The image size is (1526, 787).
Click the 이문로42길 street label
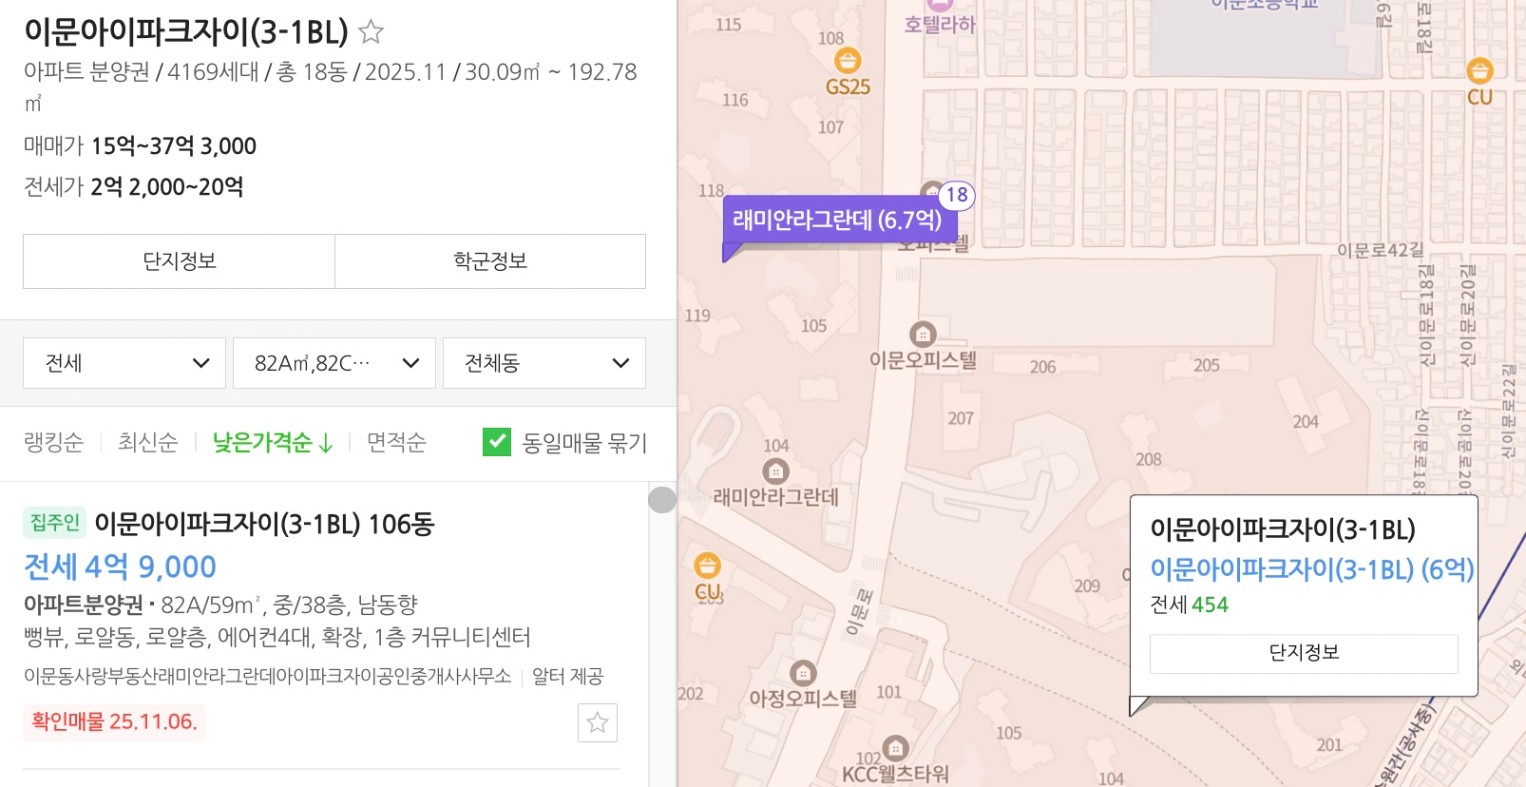(x=1380, y=250)
